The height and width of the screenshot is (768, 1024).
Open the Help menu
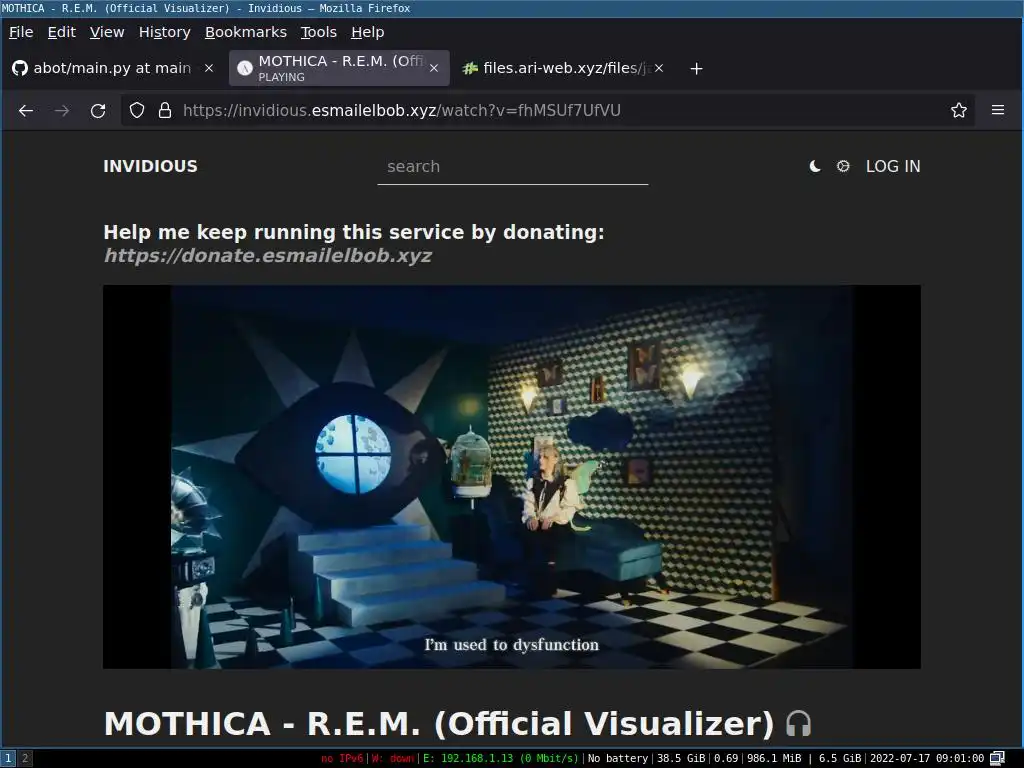pyautogui.click(x=368, y=32)
